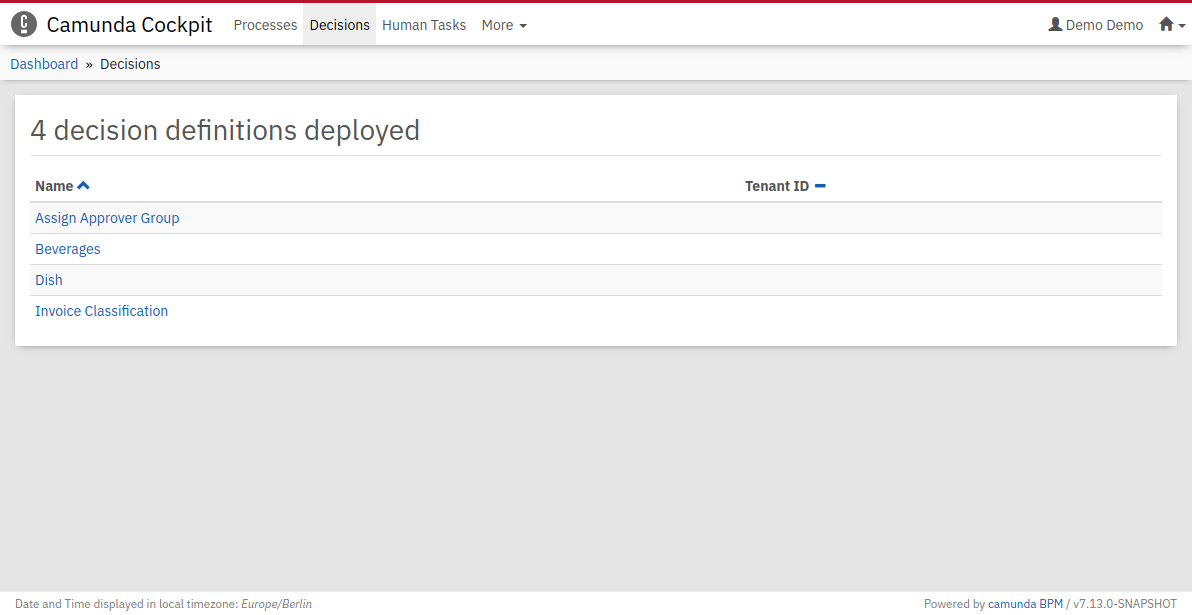This screenshot has width=1192, height=615.
Task: Click the Tenant ID column header text
Action: coord(776,186)
